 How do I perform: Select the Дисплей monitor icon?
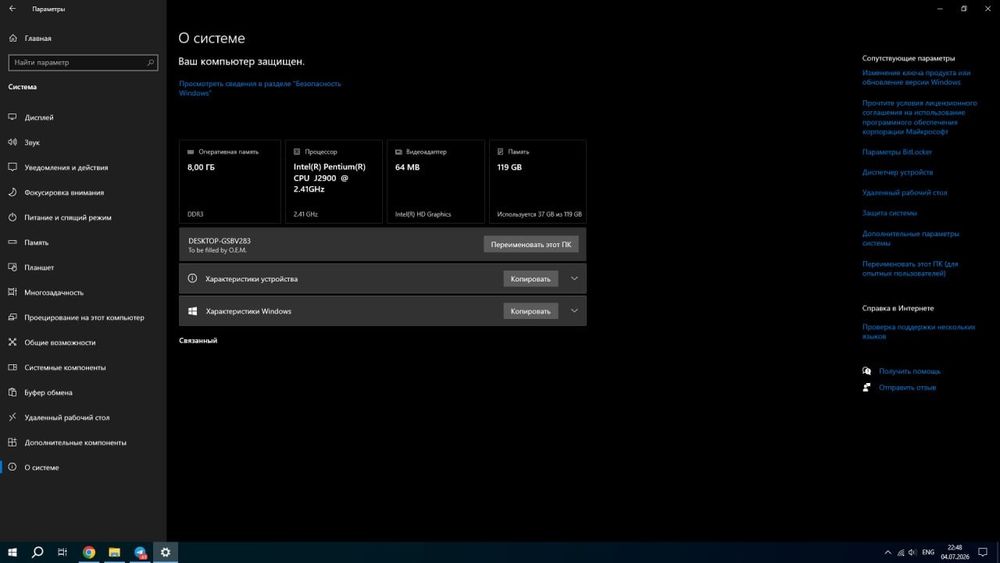[x=12, y=117]
